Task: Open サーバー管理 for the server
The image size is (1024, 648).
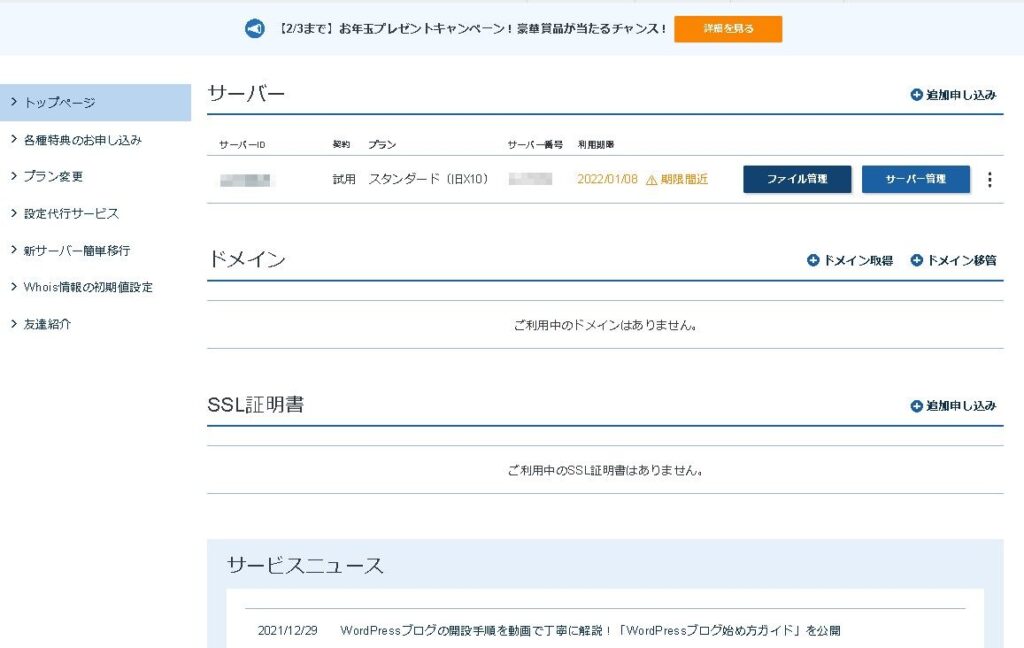Action: point(915,180)
